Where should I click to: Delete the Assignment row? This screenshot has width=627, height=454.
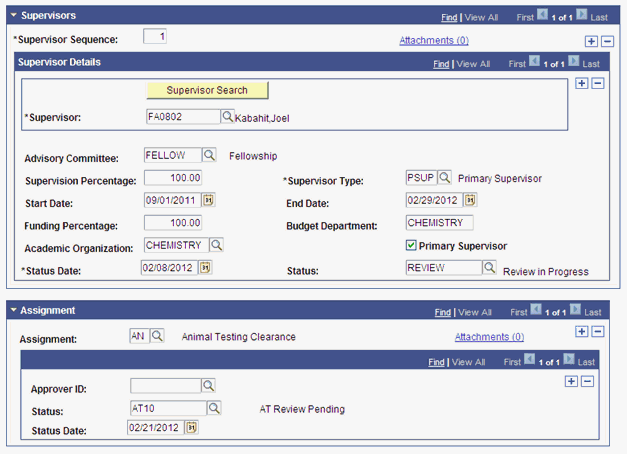(x=597, y=332)
